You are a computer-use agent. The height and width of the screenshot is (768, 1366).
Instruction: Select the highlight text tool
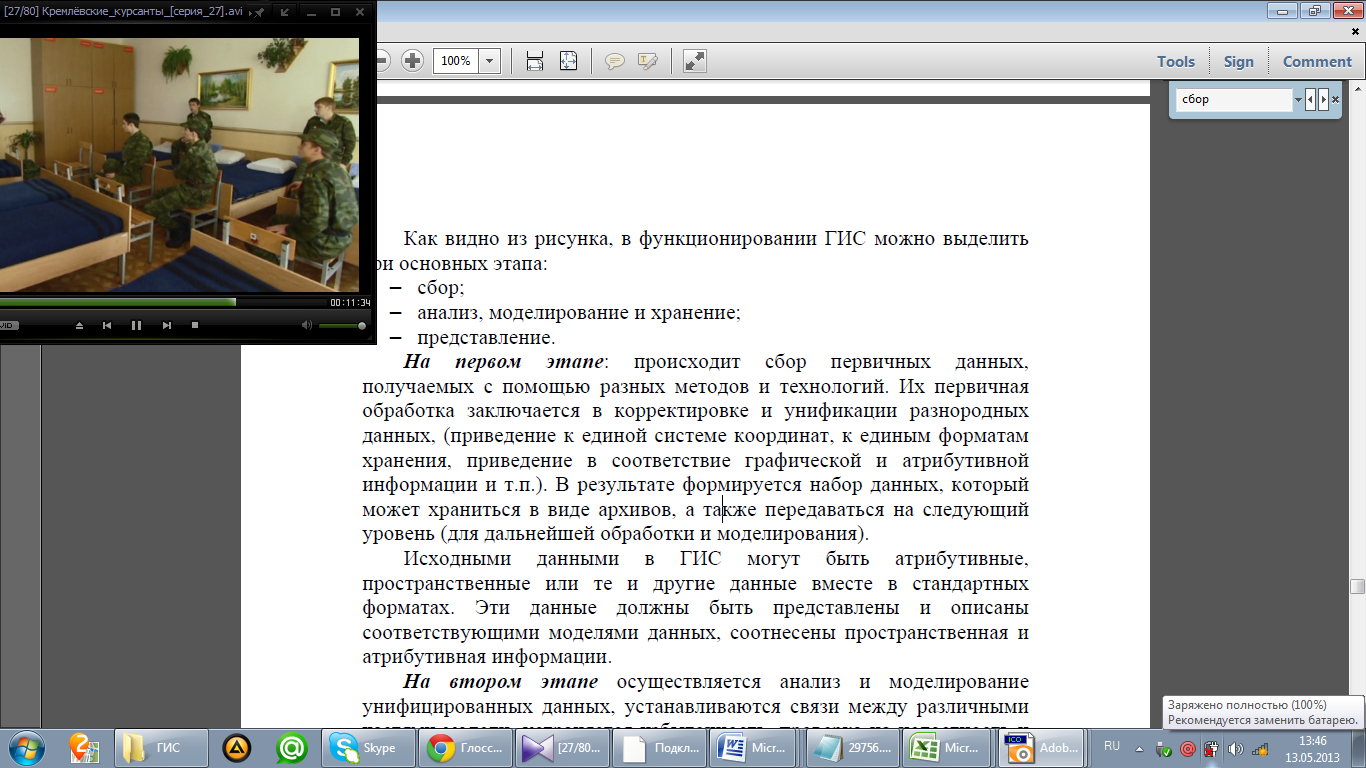(x=647, y=61)
